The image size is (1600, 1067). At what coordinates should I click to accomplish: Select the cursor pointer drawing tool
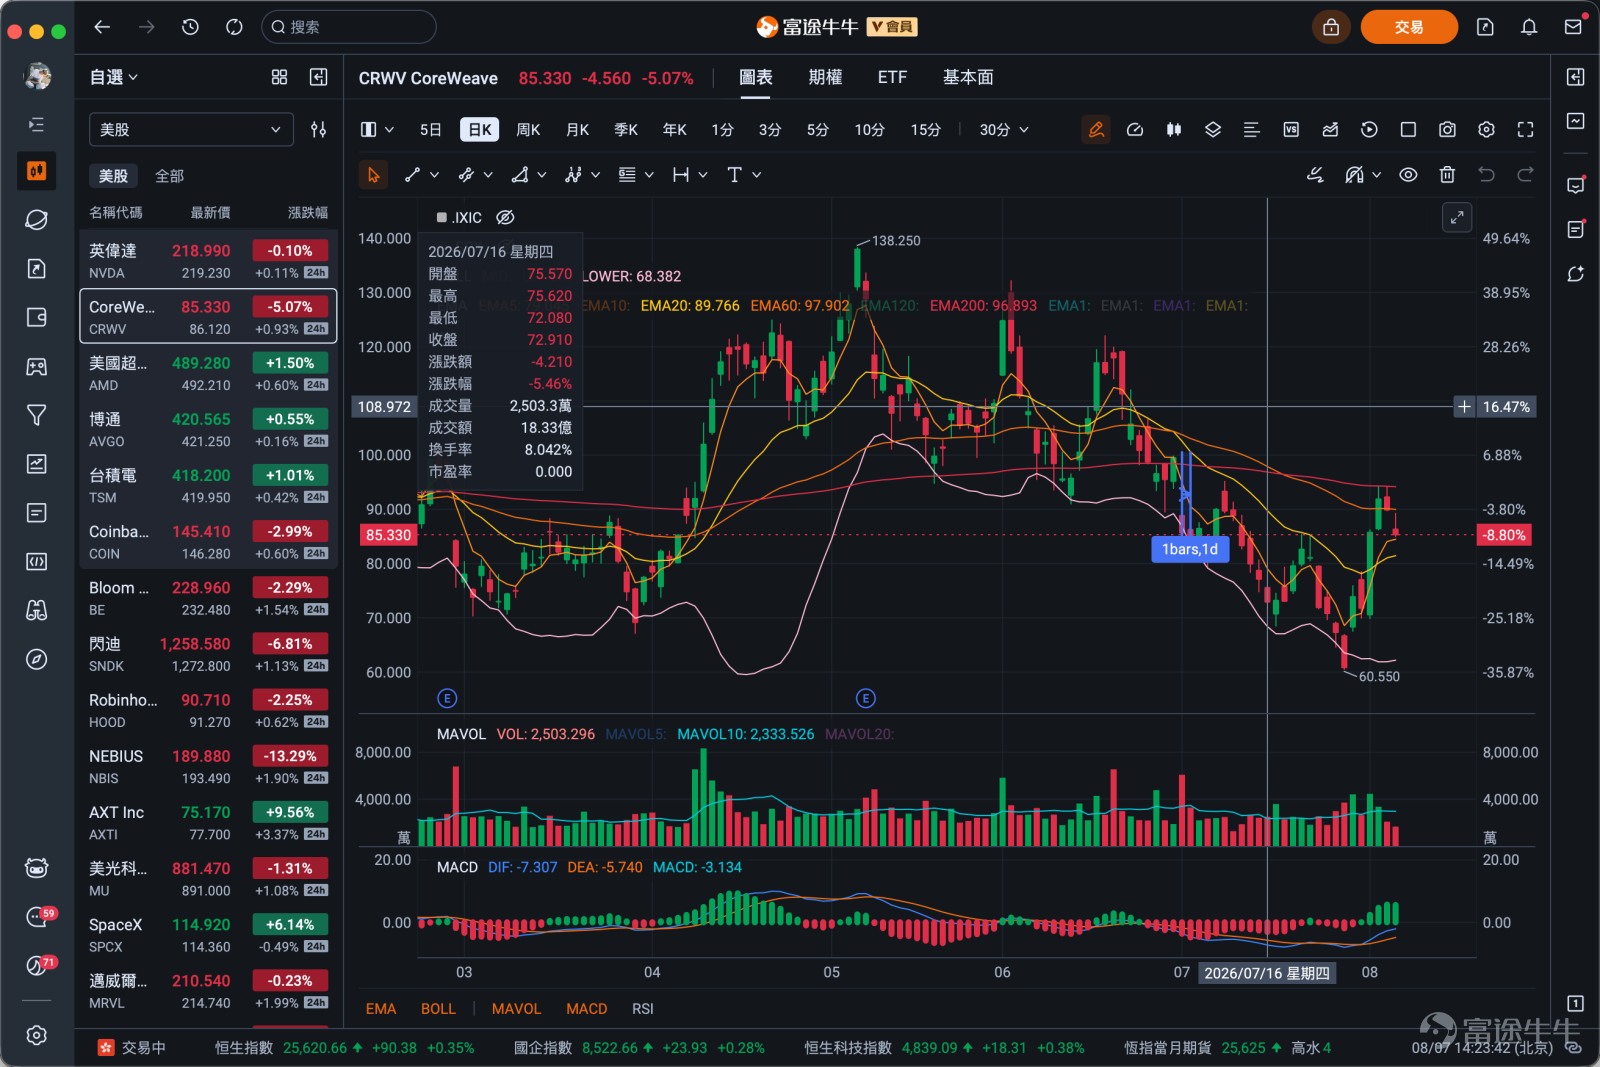[x=373, y=175]
